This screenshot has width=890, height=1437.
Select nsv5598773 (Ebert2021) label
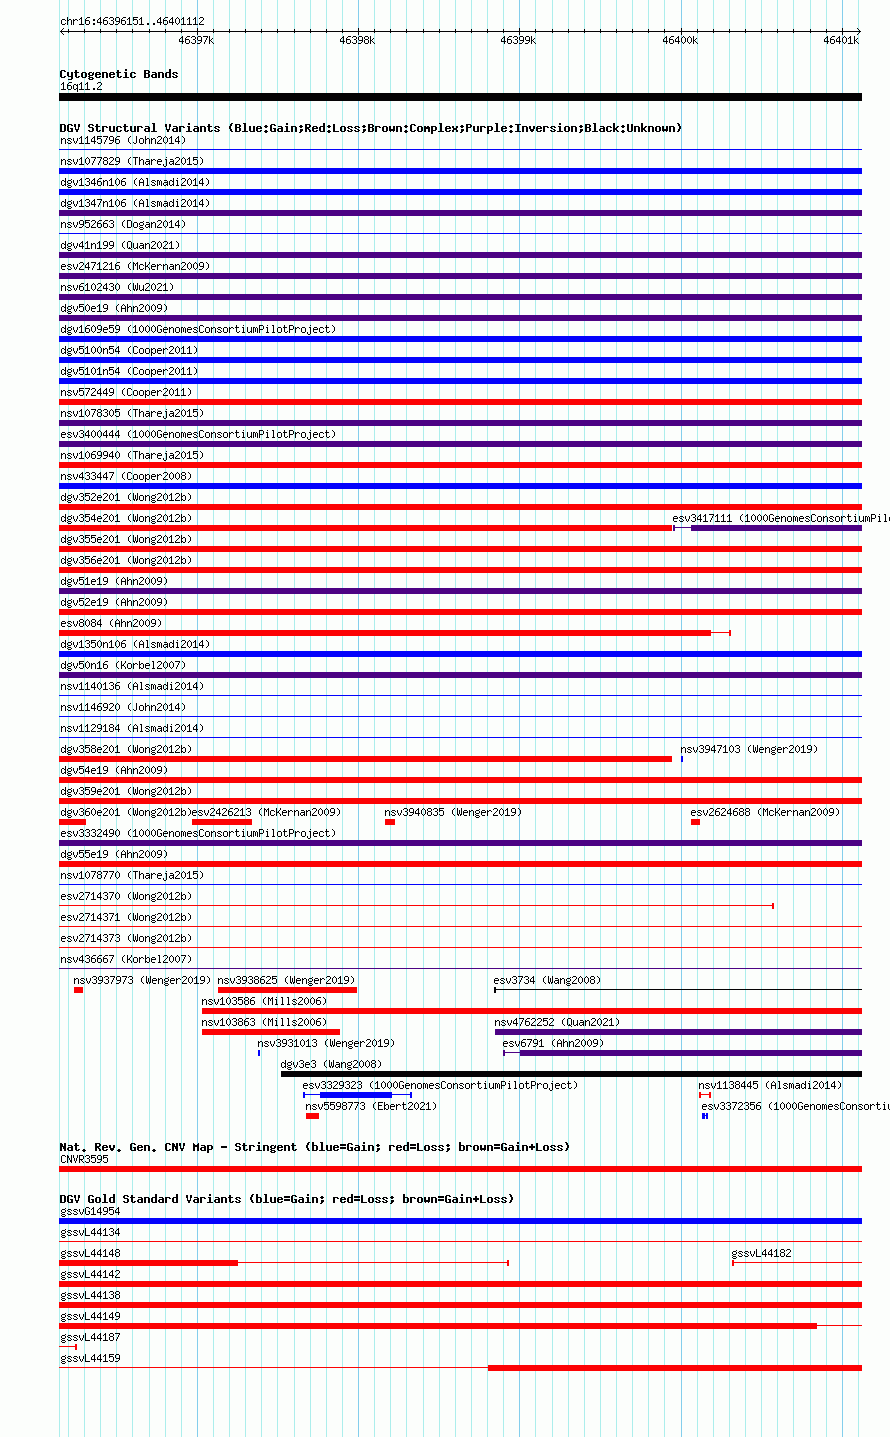click(x=371, y=1107)
